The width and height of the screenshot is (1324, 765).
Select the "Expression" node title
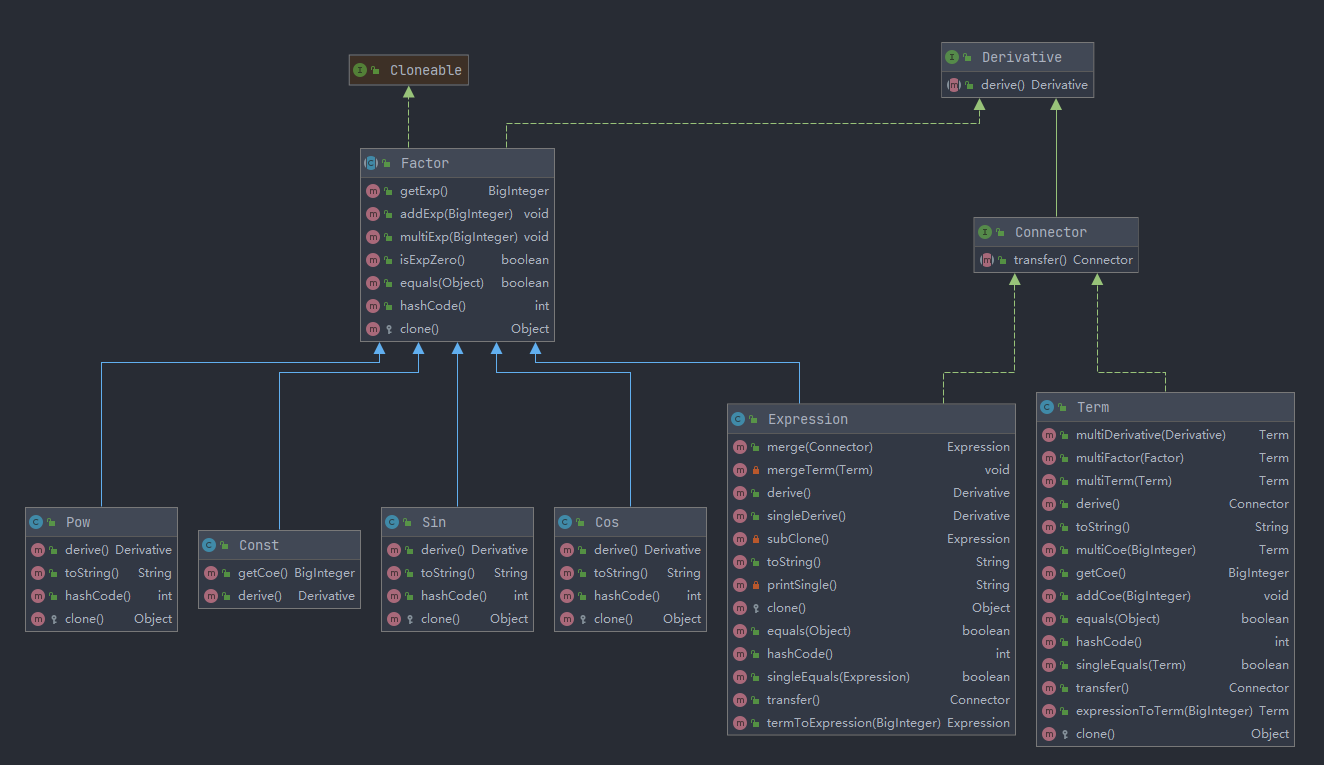808,419
